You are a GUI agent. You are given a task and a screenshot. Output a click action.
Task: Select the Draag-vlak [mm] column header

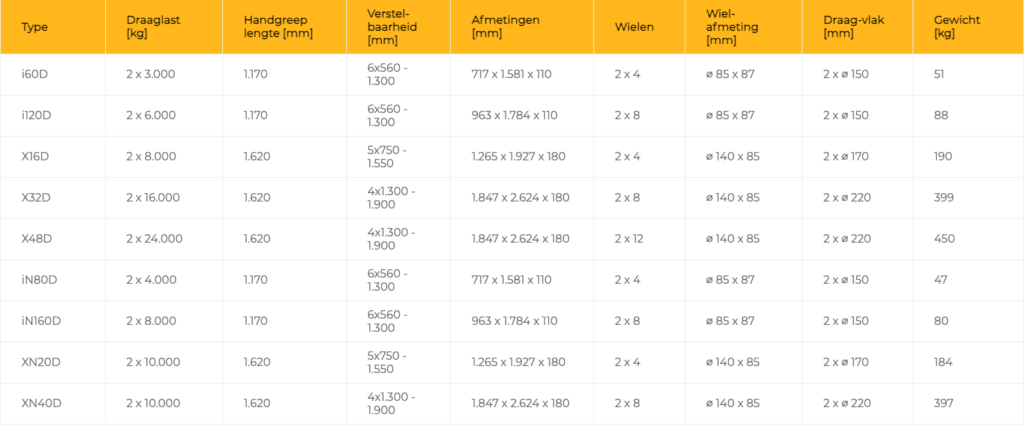click(x=857, y=27)
